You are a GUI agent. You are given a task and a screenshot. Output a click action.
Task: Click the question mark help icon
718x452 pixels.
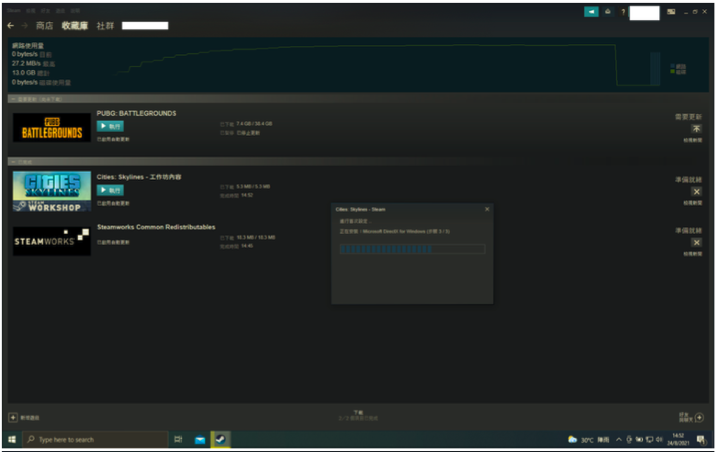click(x=623, y=12)
